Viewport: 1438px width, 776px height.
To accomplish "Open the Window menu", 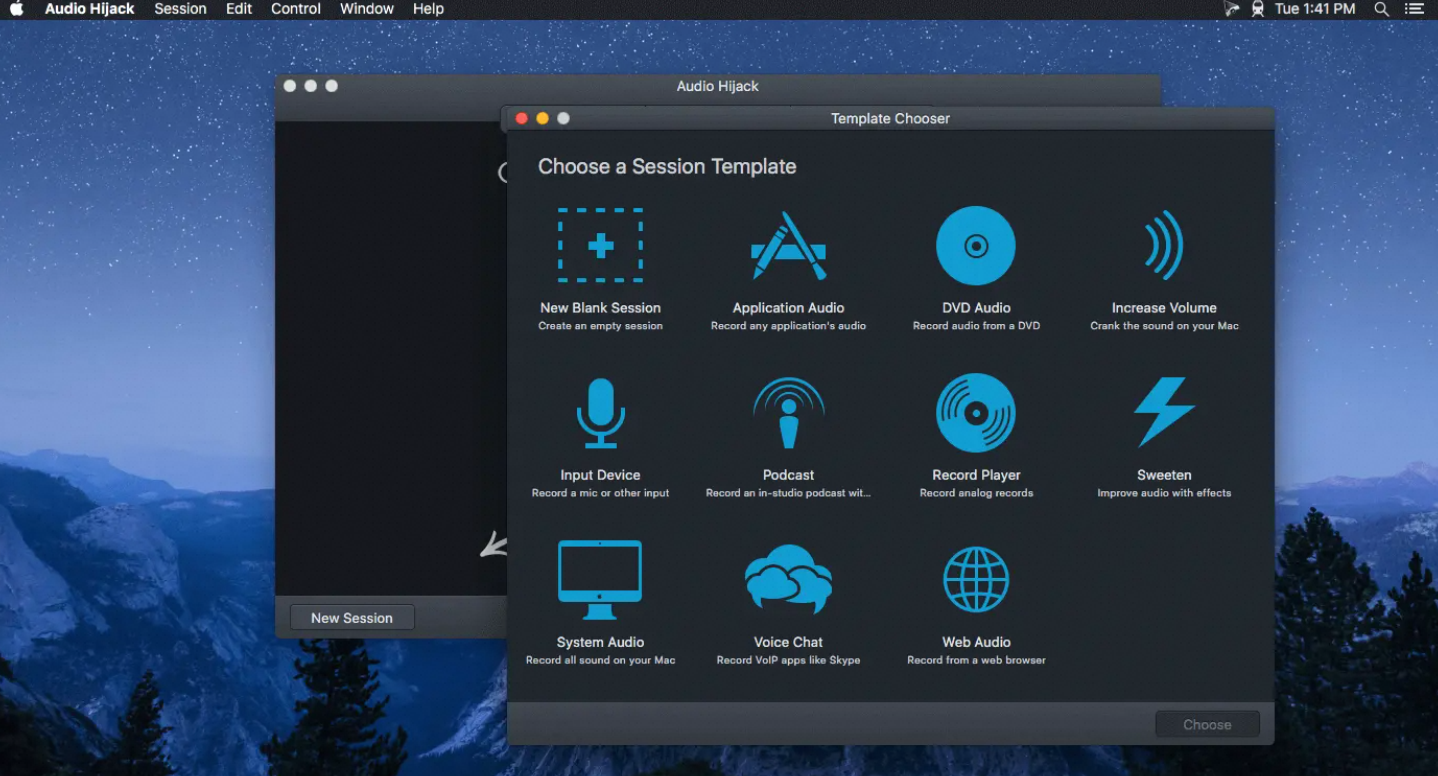I will pyautogui.click(x=367, y=9).
